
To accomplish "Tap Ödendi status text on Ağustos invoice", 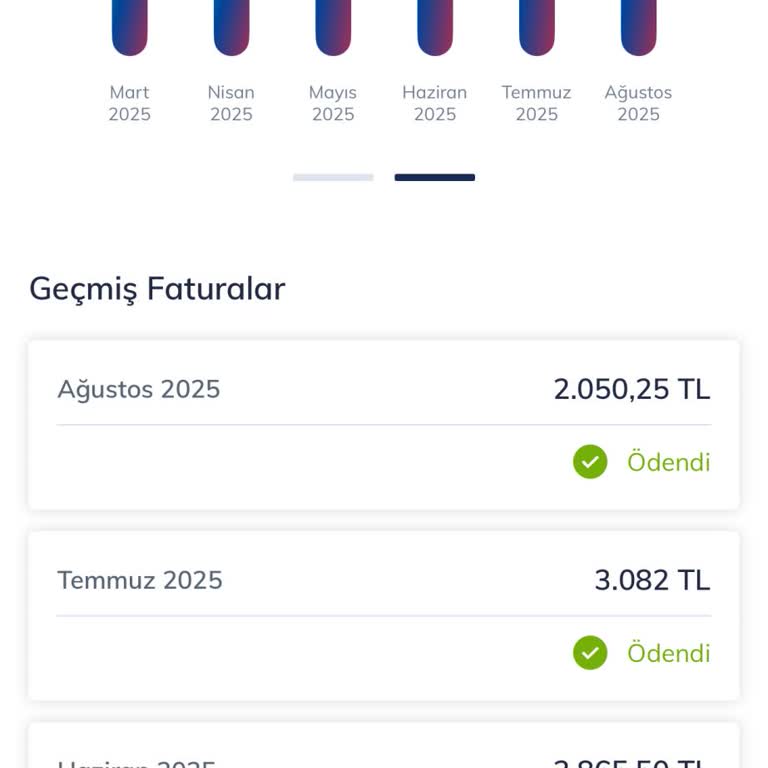I will click(668, 462).
